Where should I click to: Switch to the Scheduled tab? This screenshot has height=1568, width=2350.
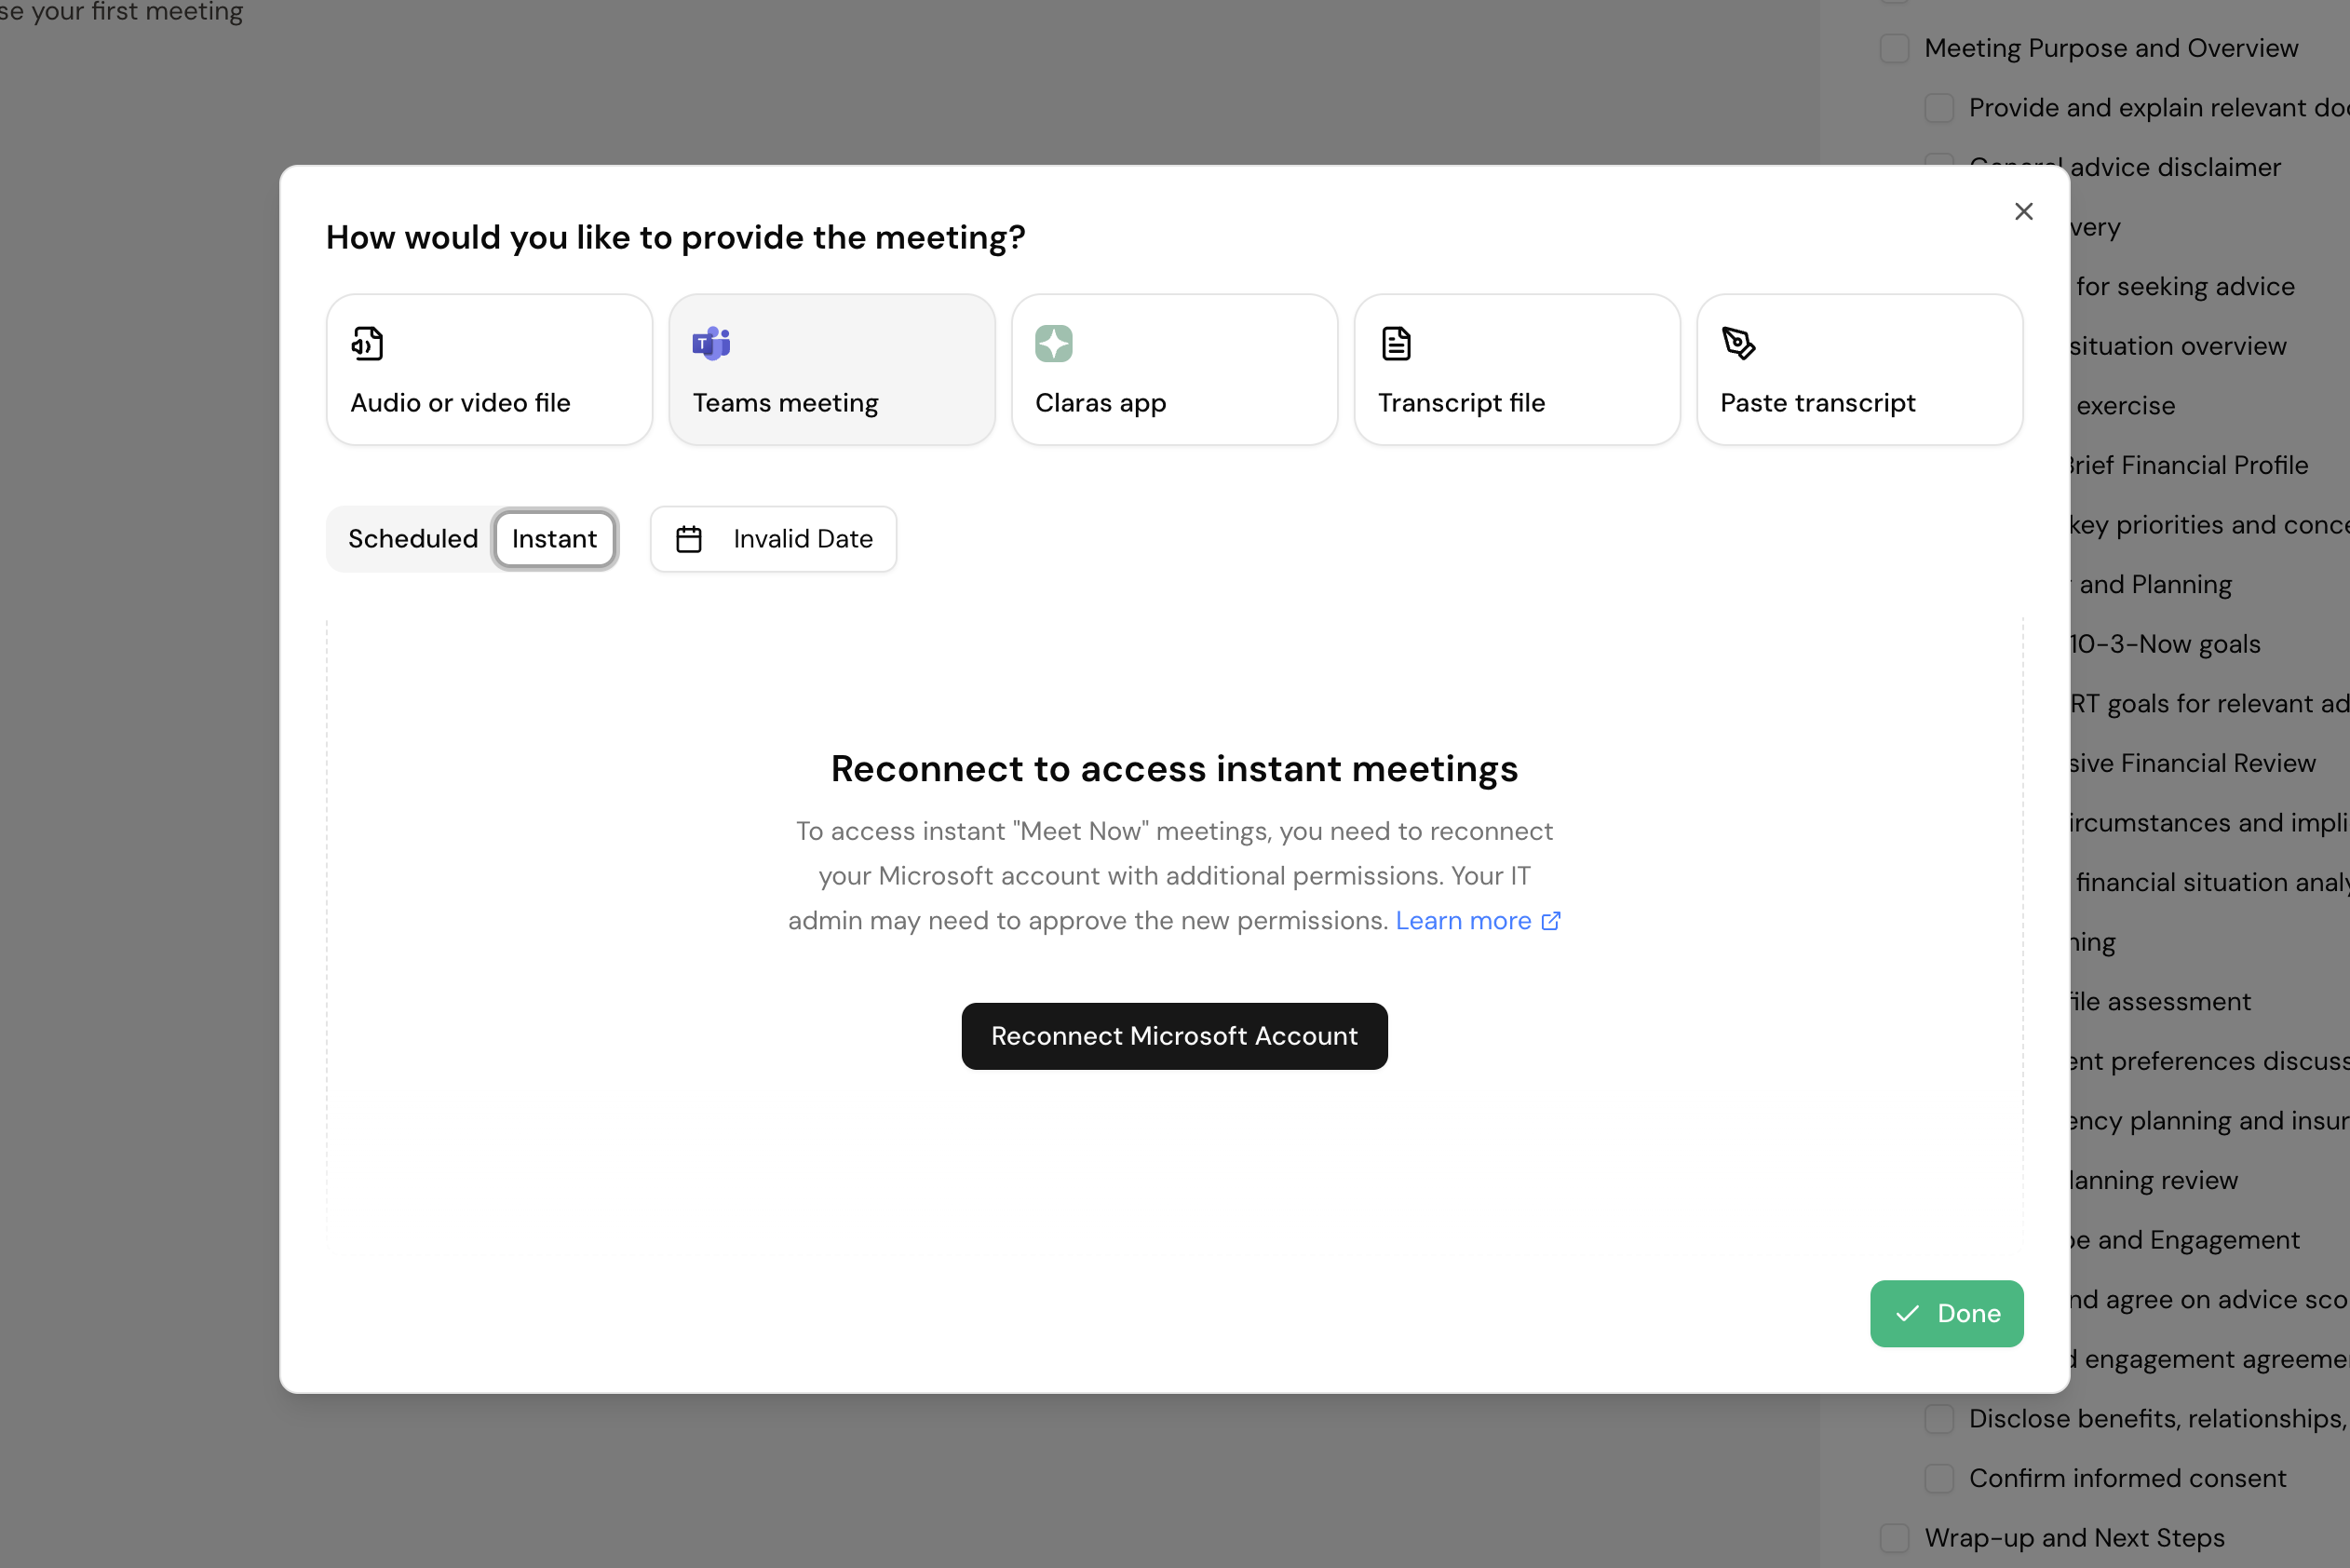point(412,539)
